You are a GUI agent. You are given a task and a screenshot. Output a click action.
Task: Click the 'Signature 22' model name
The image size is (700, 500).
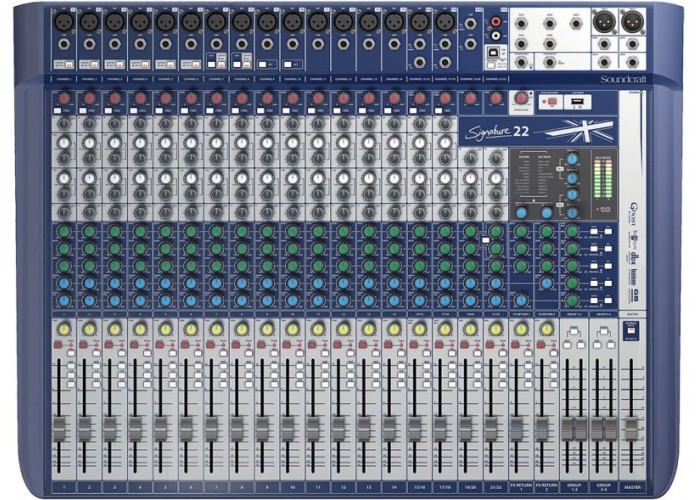(497, 132)
